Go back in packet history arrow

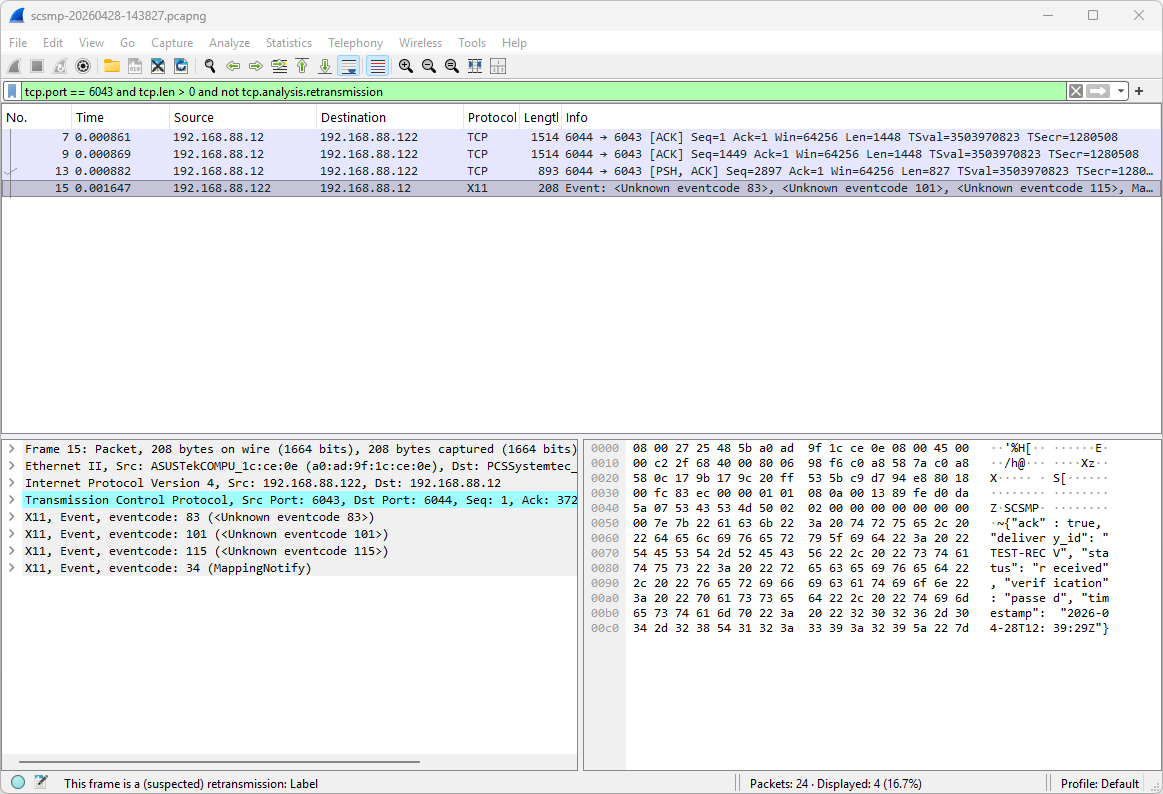pyautogui.click(x=233, y=66)
